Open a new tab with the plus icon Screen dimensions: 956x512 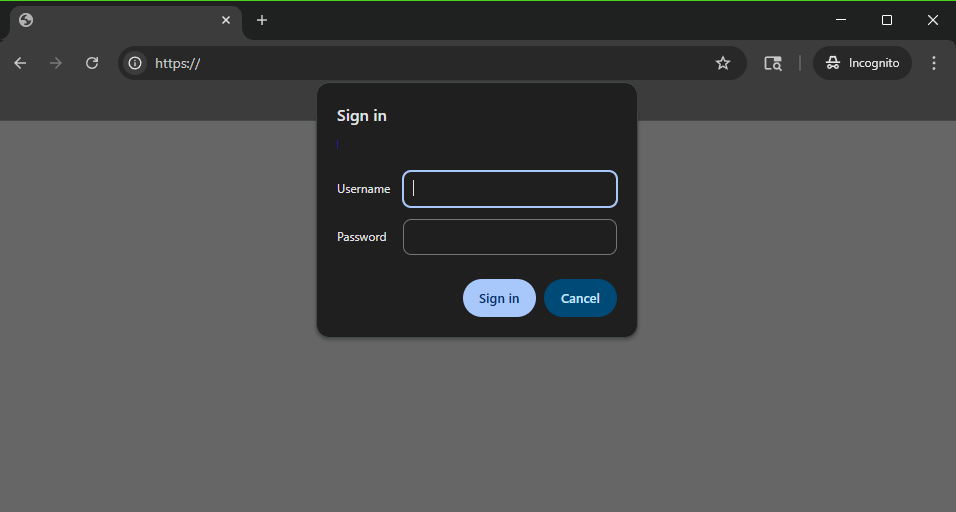[262, 20]
